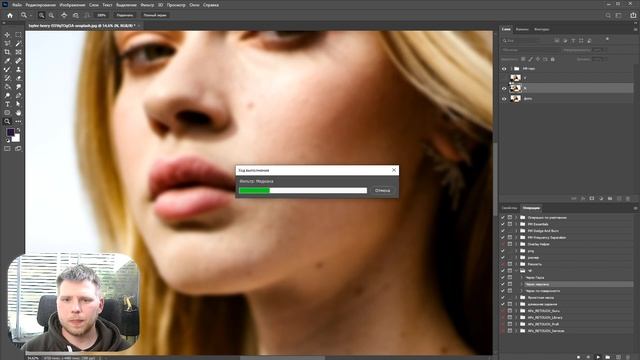Create new action set folder icon

pos(608,357)
